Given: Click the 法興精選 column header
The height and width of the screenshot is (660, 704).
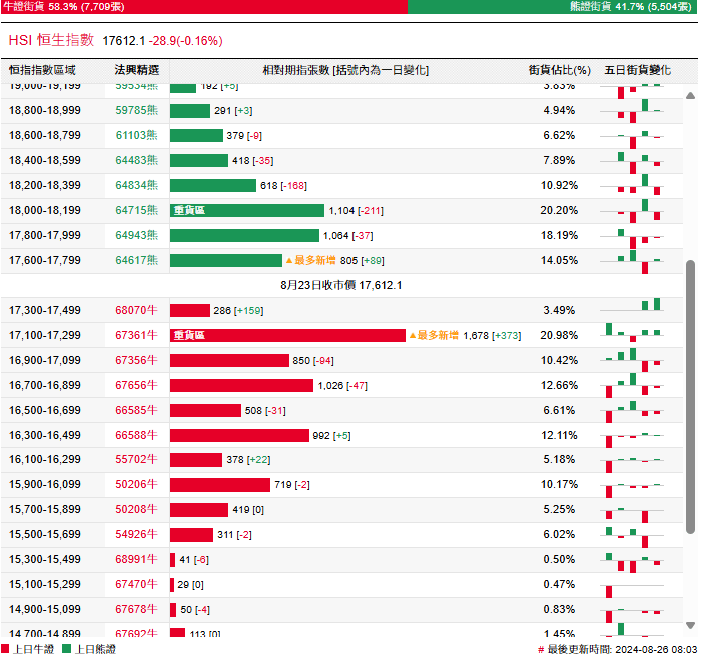Looking at the screenshot, I should click(x=137, y=71).
